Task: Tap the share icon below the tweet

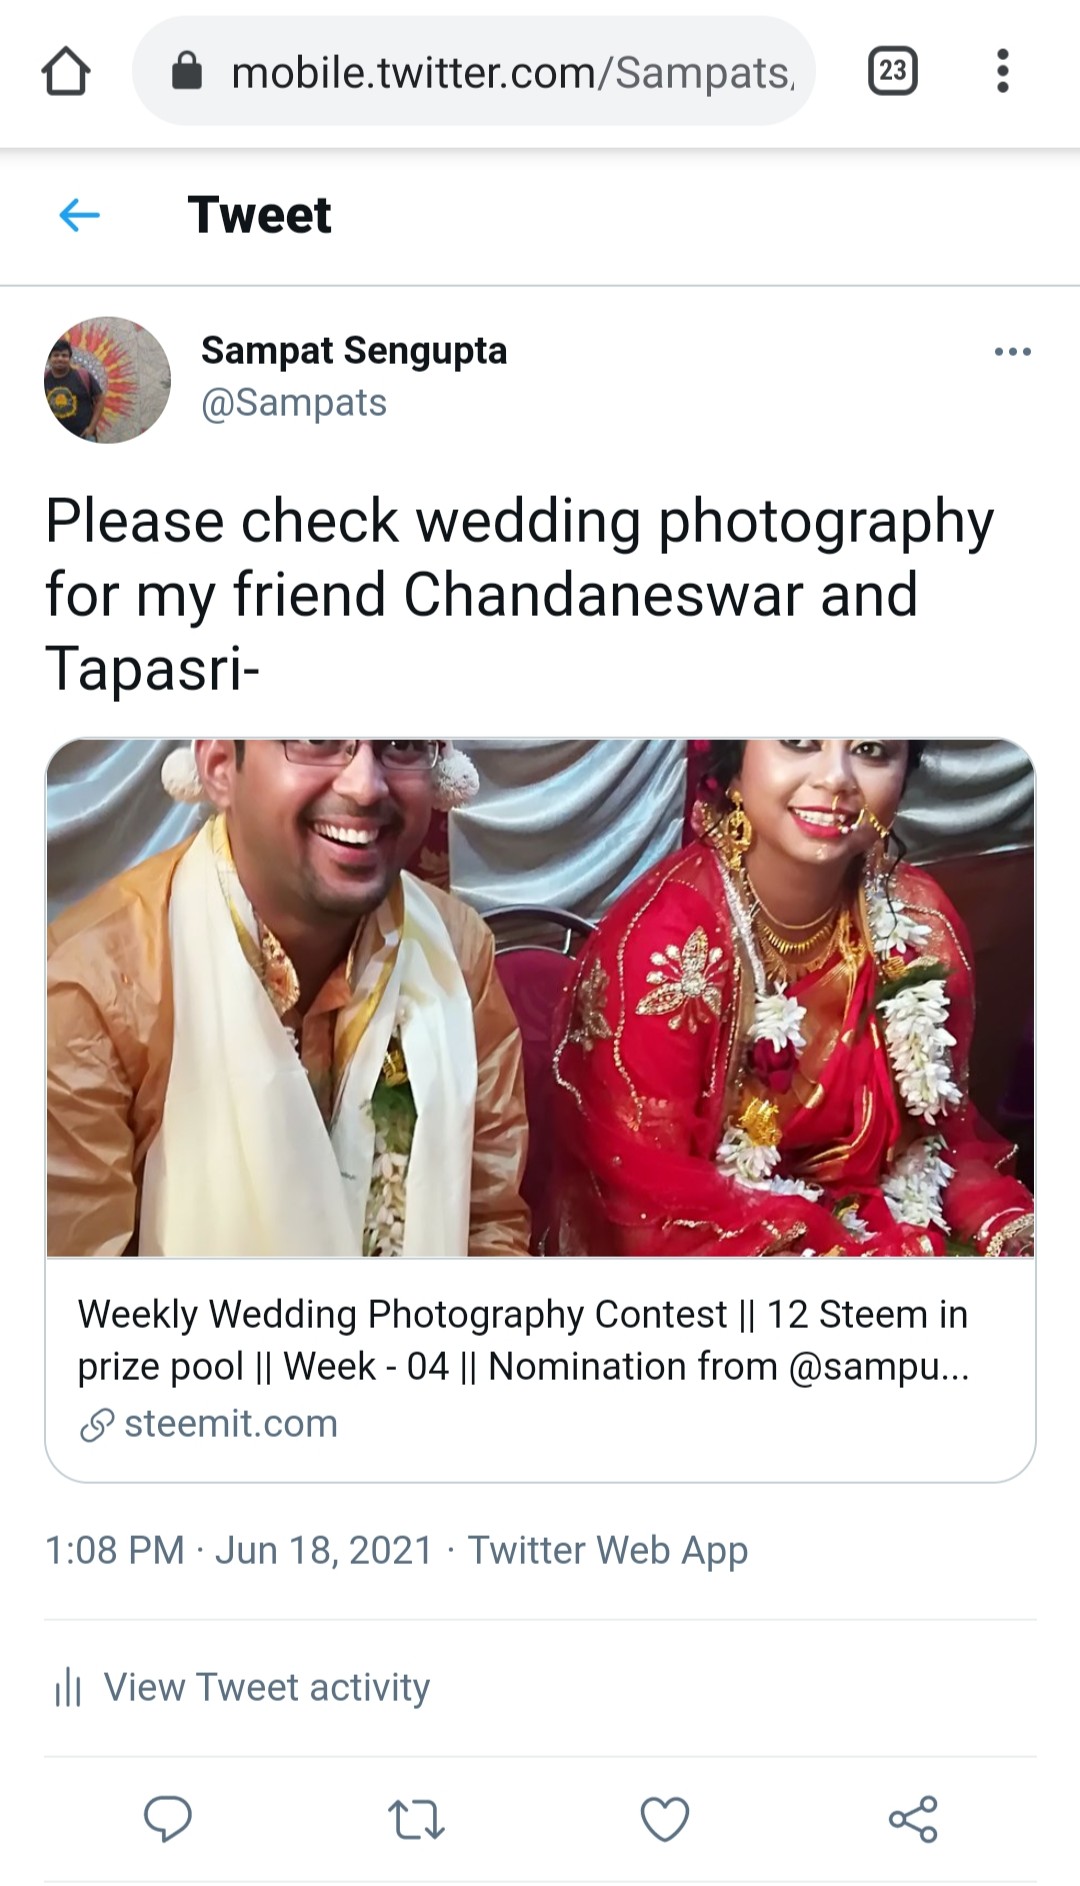Action: (x=913, y=1819)
